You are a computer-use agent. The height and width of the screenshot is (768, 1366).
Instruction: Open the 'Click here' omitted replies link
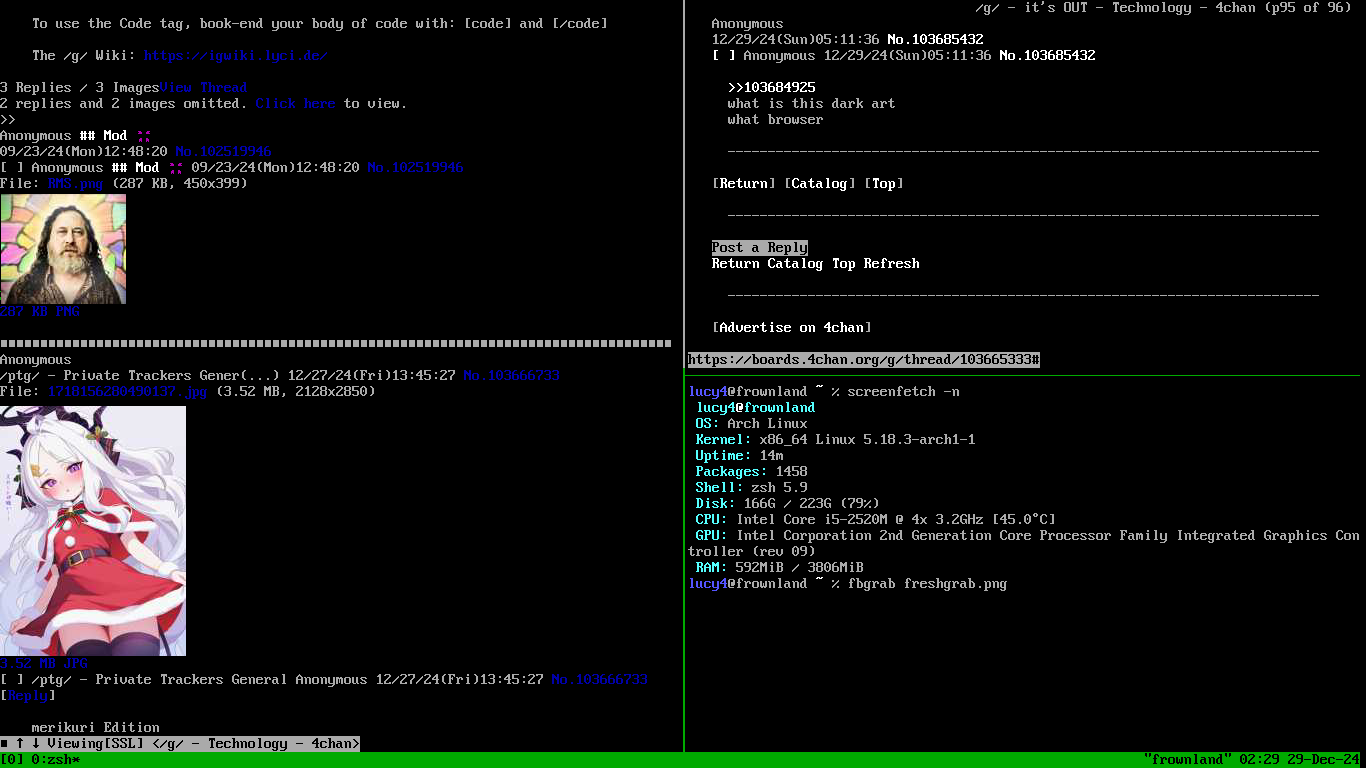click(x=295, y=103)
